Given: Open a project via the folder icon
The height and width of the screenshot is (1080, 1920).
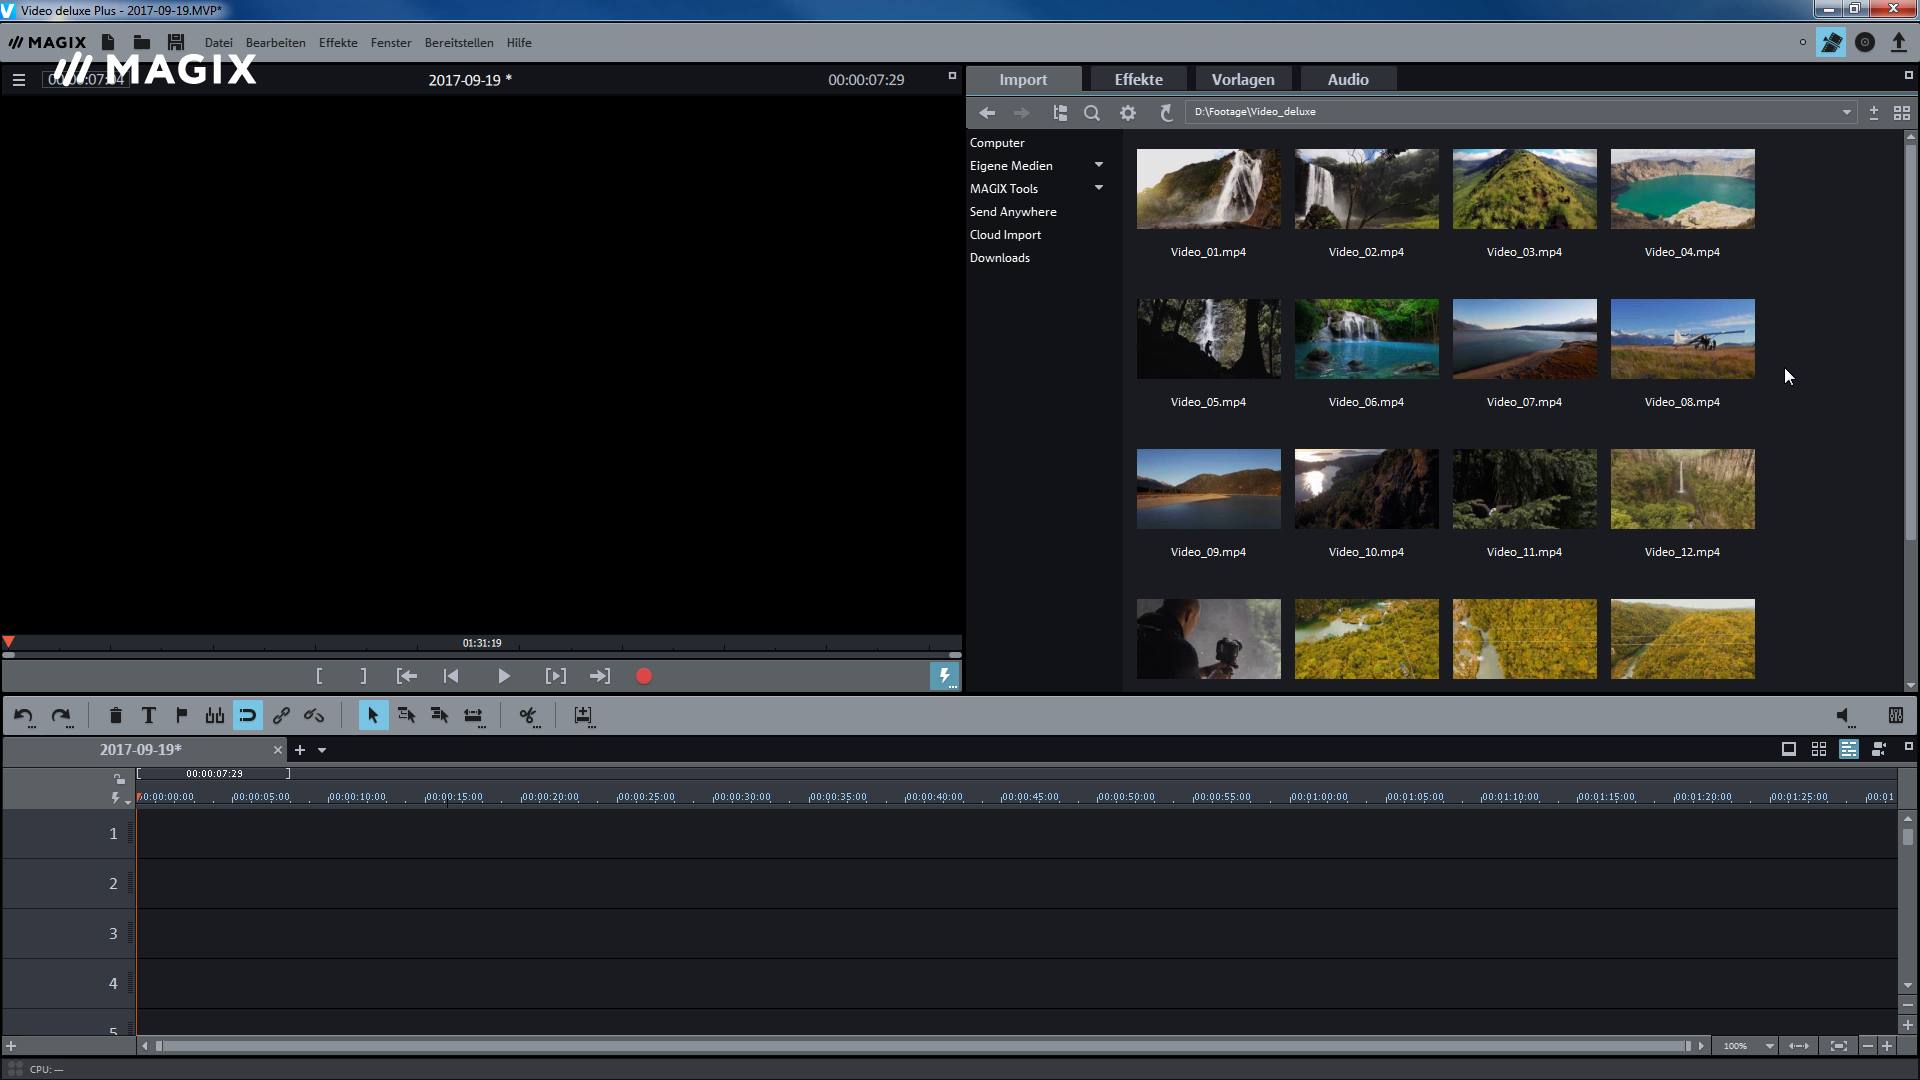Looking at the screenshot, I should 142,42.
